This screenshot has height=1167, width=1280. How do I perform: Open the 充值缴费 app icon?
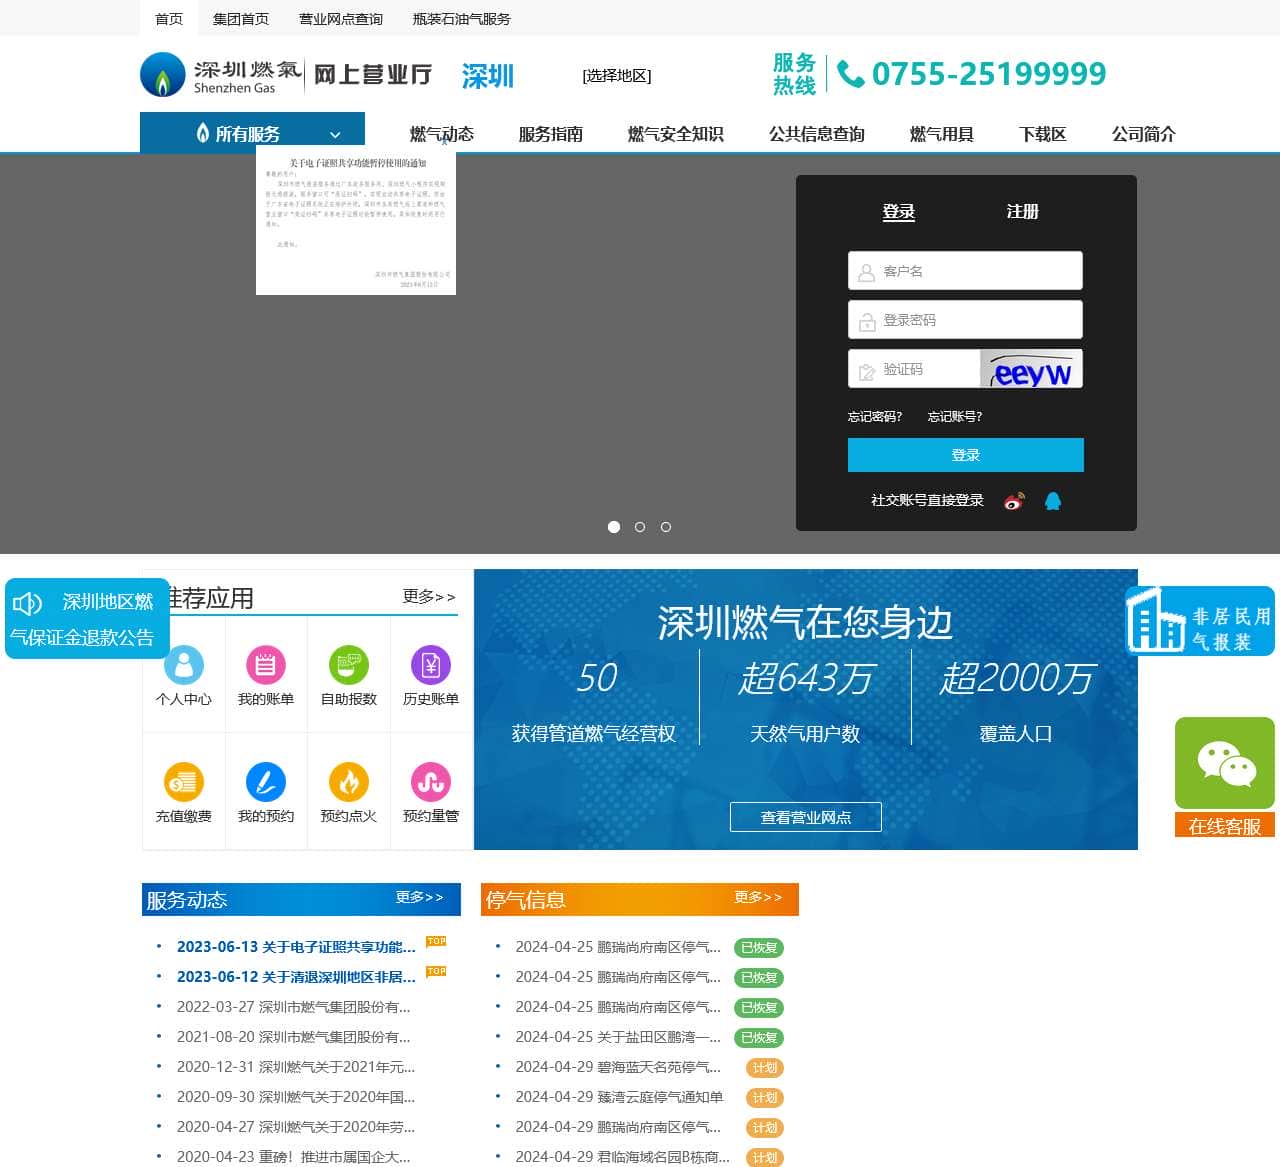pyautogui.click(x=184, y=782)
